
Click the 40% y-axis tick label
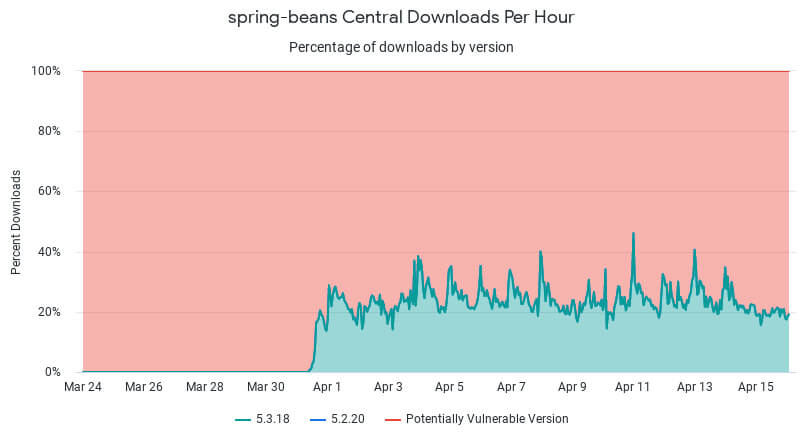coord(49,252)
